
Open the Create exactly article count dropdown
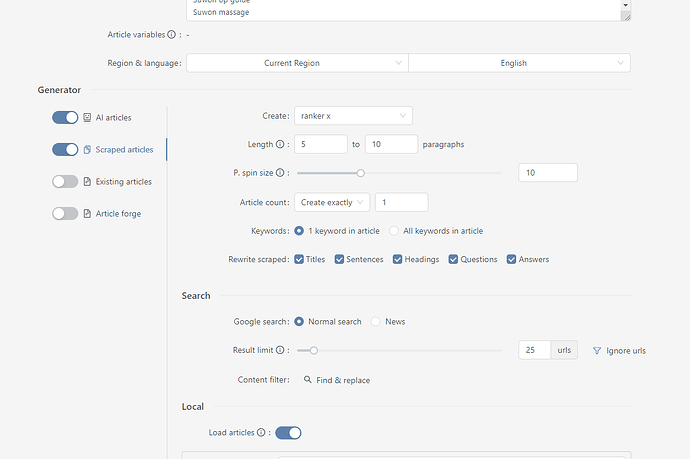pyautogui.click(x=332, y=202)
